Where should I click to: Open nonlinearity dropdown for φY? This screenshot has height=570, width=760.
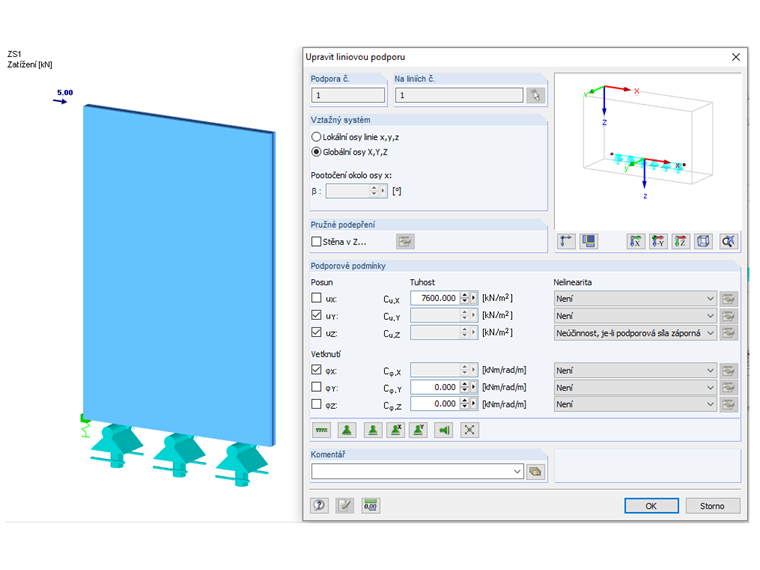635,388
